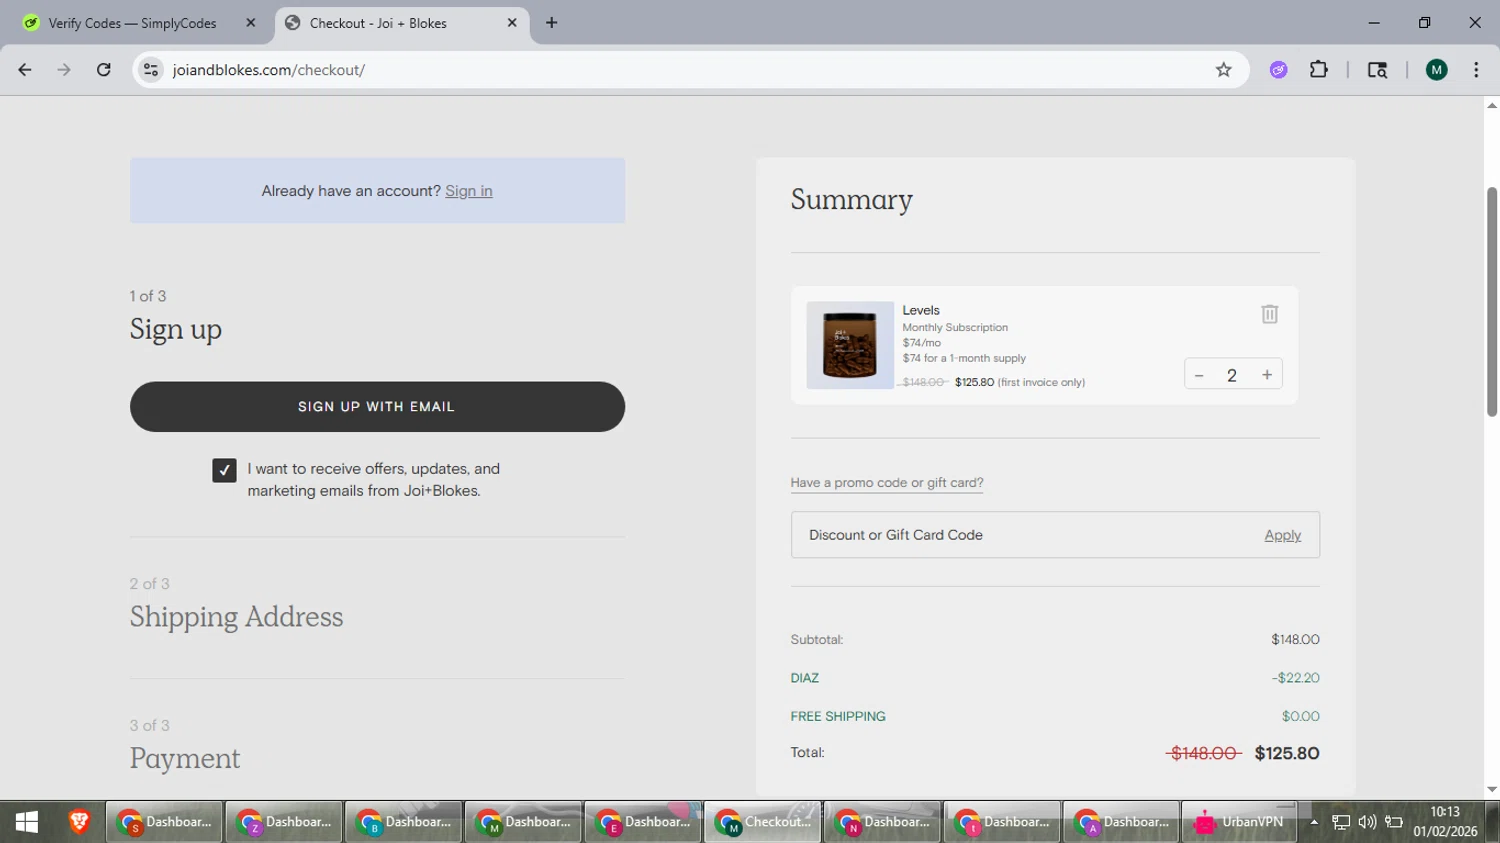Viewport: 1500px width, 843px height.
Task: Select the Checkout - Joi + Blokes tab
Action: (402, 23)
